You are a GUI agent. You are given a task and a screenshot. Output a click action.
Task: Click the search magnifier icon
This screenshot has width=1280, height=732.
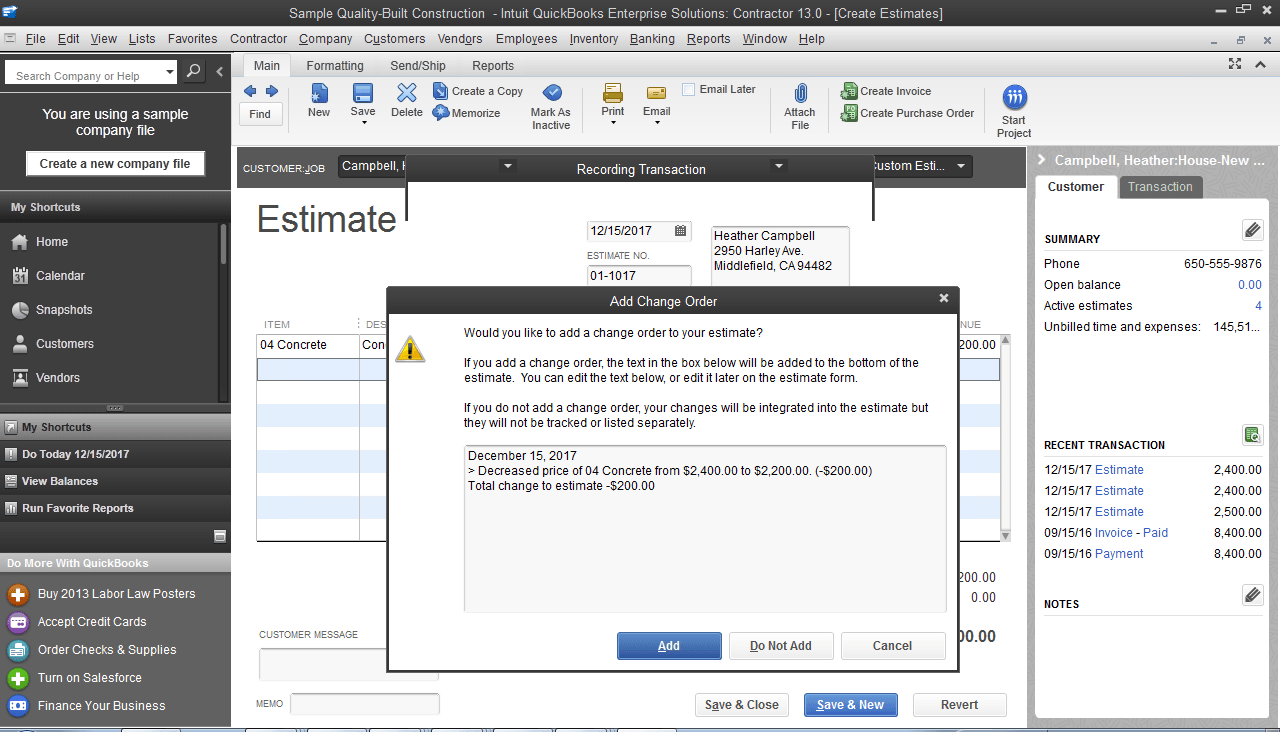tap(194, 72)
